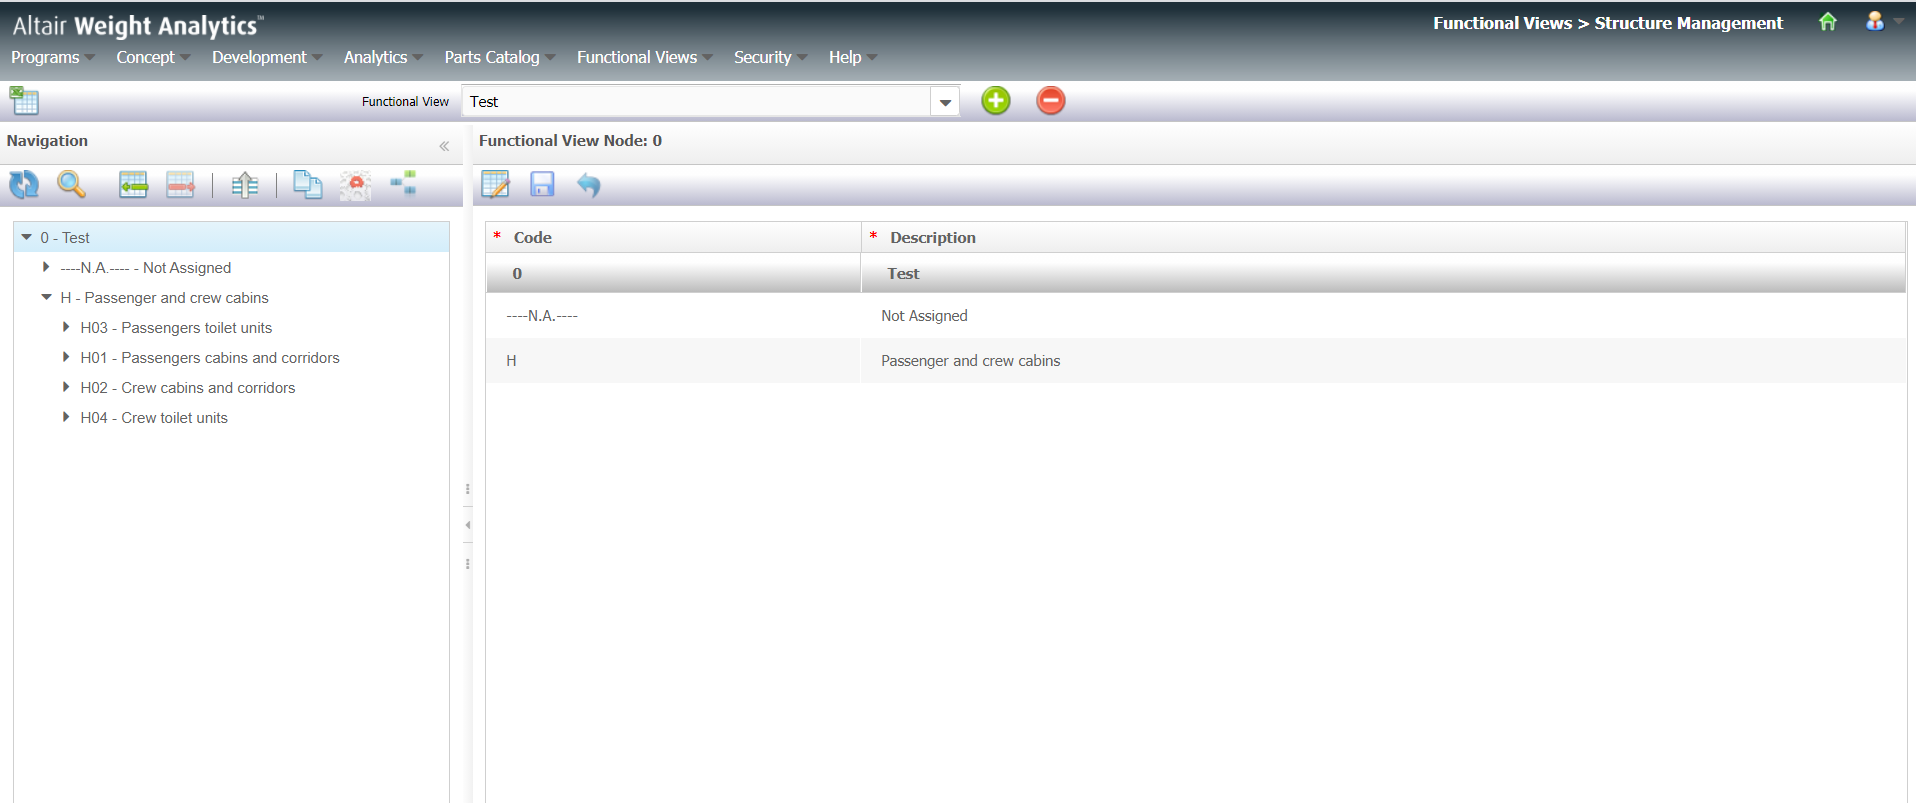Viewport: 1916px width, 803px height.
Task: Expand 'H02 - Crew cabins and corridors' node
Action: pyautogui.click(x=66, y=387)
